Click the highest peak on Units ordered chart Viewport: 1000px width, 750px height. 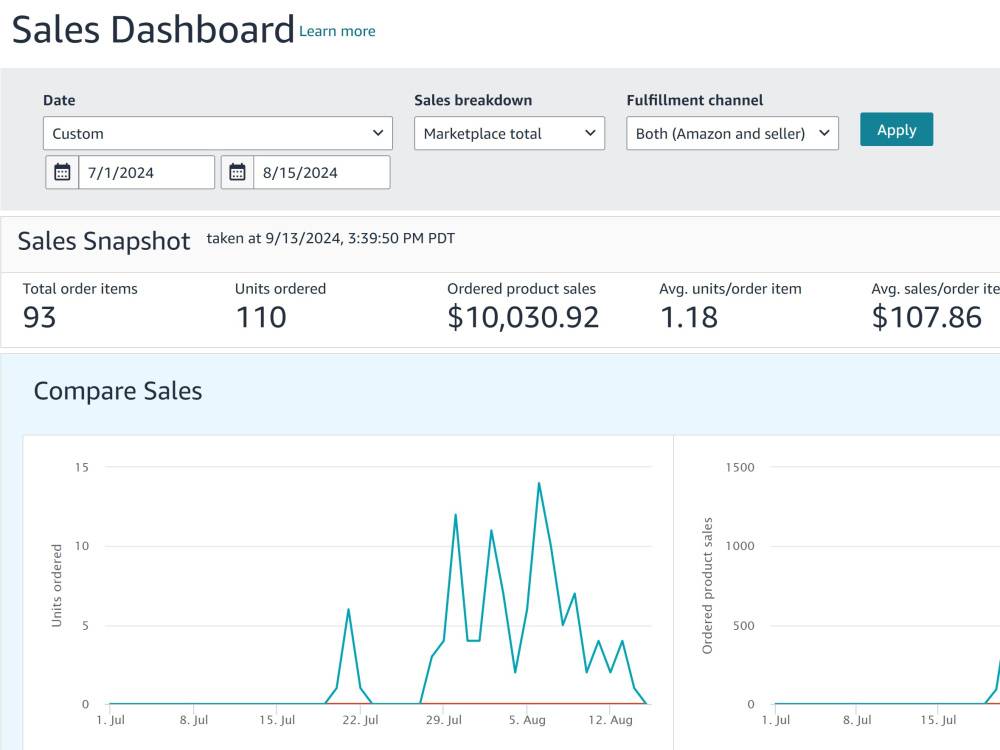539,483
